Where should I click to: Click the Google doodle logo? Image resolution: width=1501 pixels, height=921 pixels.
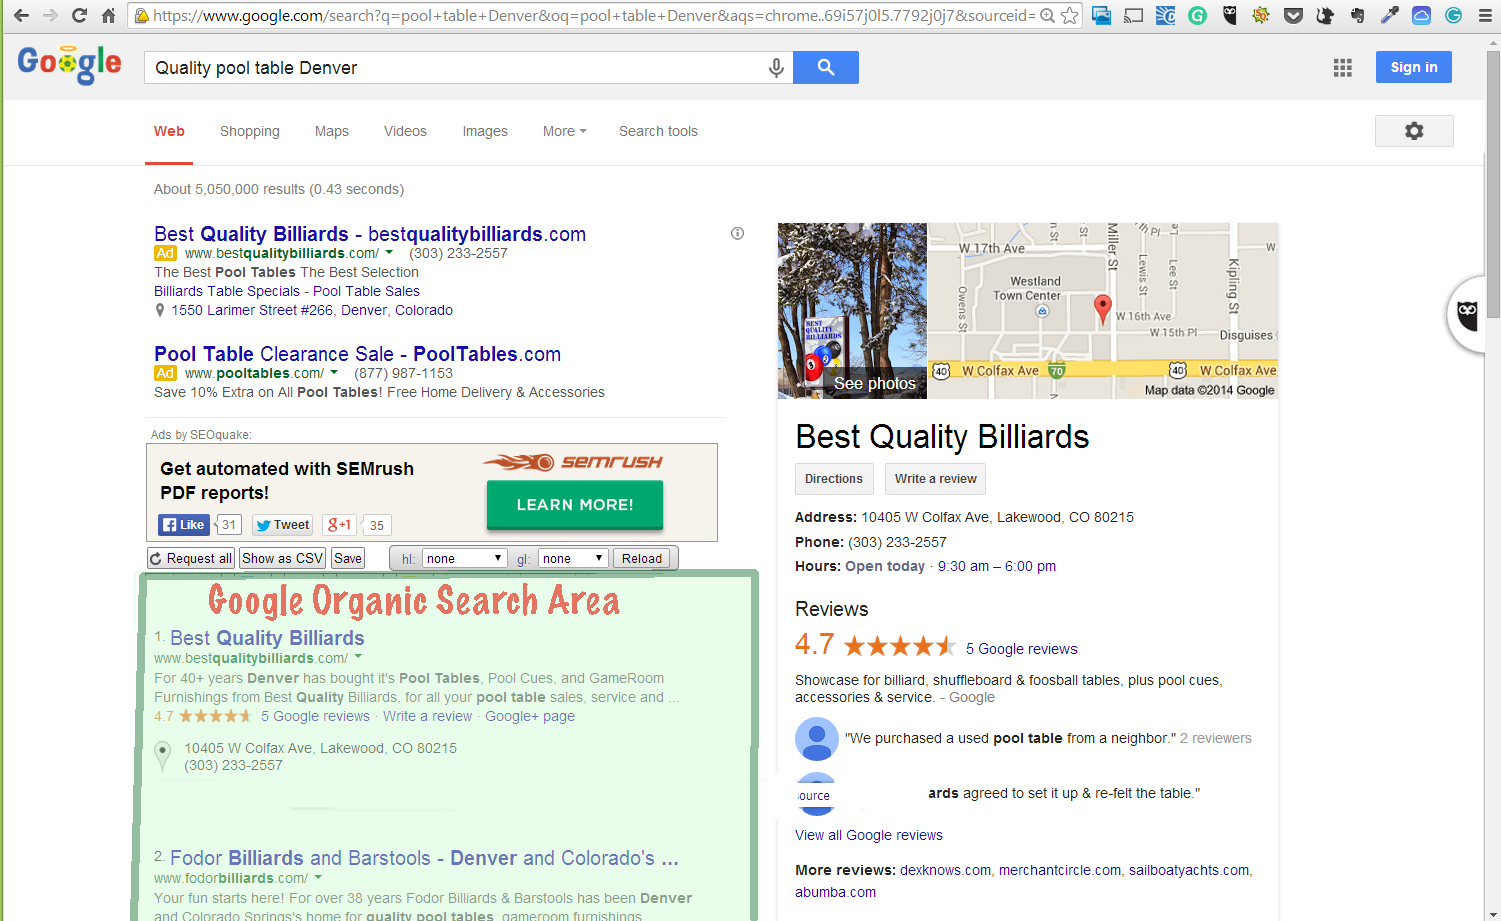70,64
